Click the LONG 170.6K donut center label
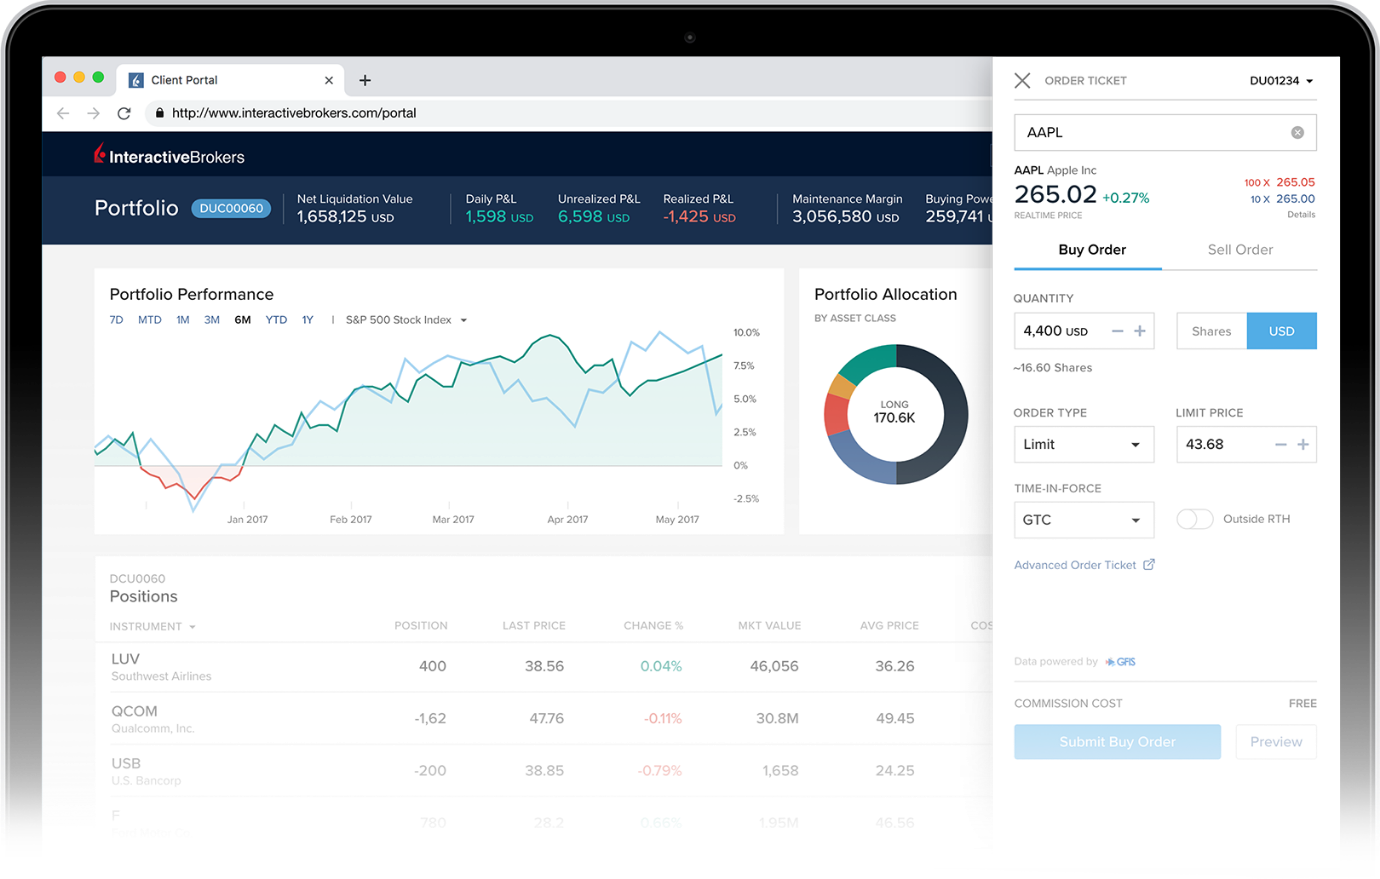1380x879 pixels. [894, 412]
